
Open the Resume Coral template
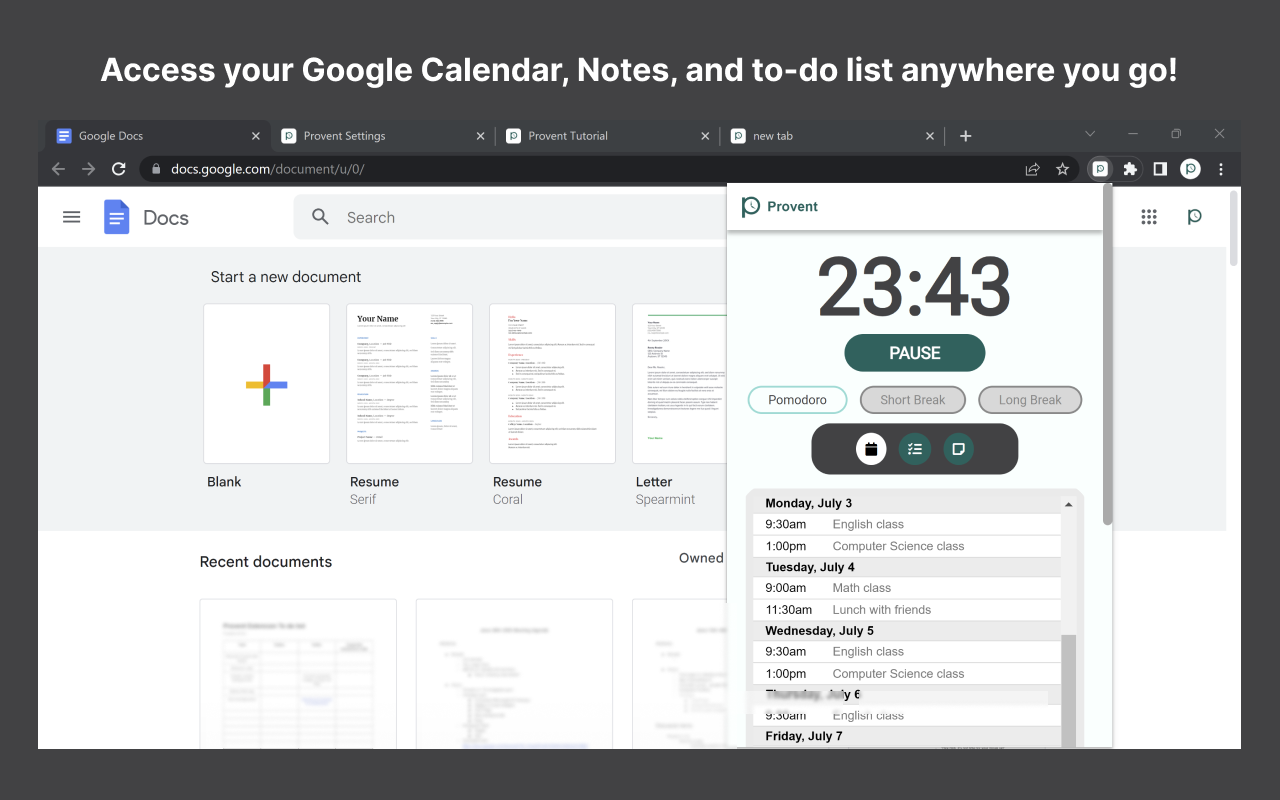click(x=552, y=384)
